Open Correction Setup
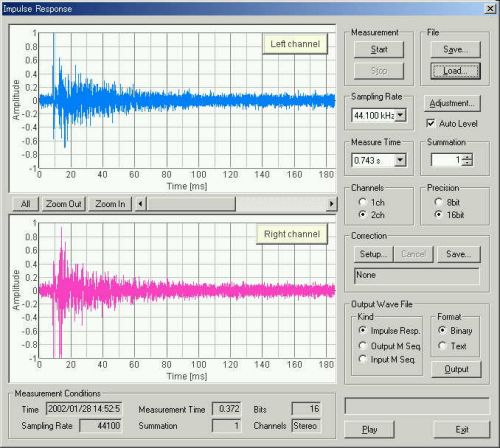Viewport: 500px width, 448px height. coord(373,254)
